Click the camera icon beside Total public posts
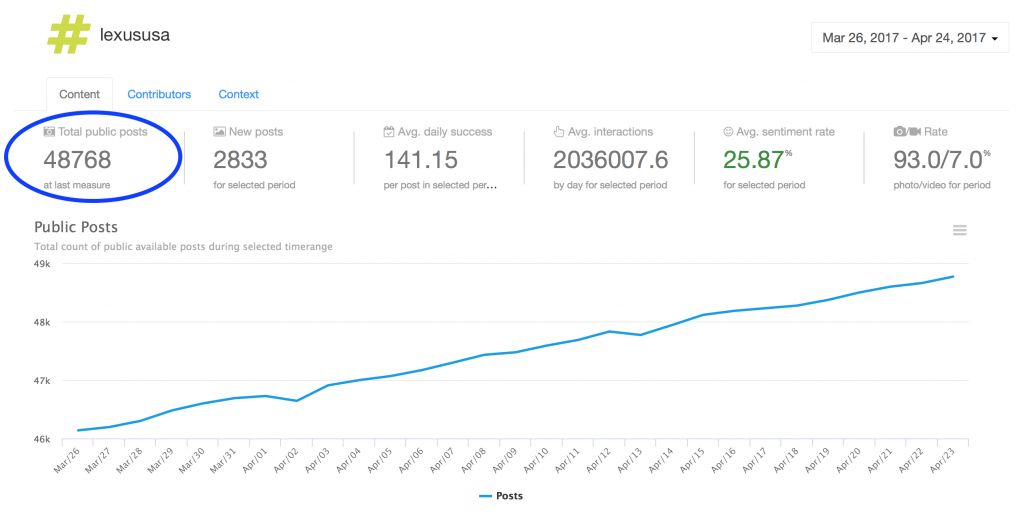This screenshot has height=518, width=1024. tap(49, 131)
